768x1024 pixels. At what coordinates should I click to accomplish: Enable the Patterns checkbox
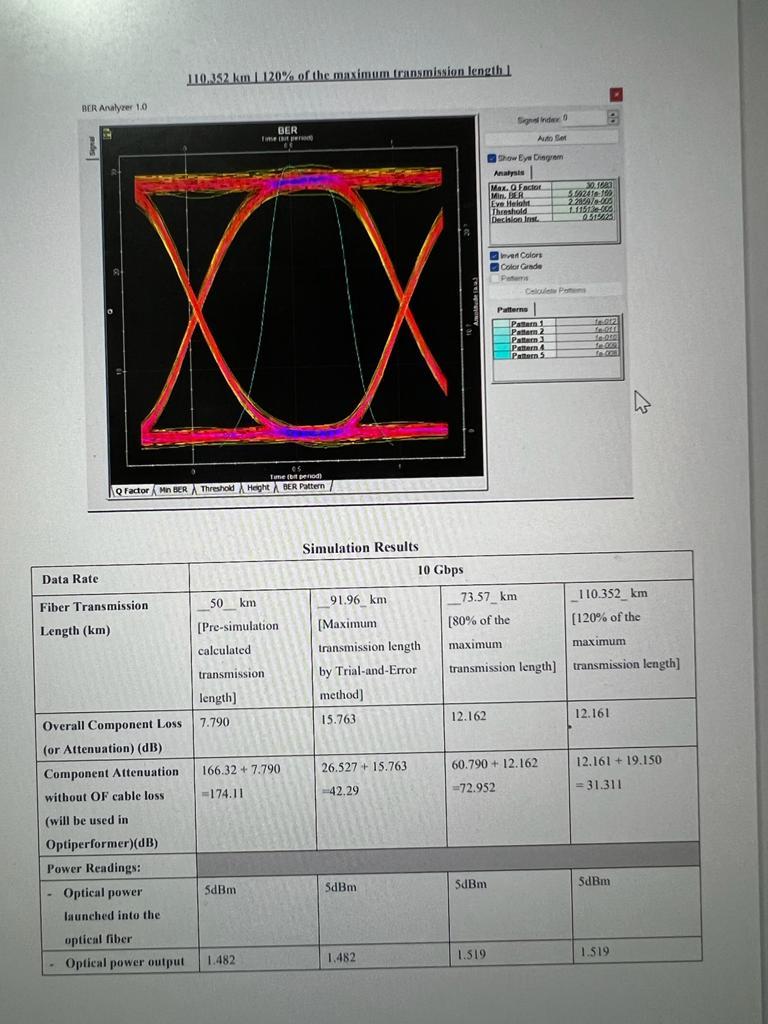click(x=494, y=278)
